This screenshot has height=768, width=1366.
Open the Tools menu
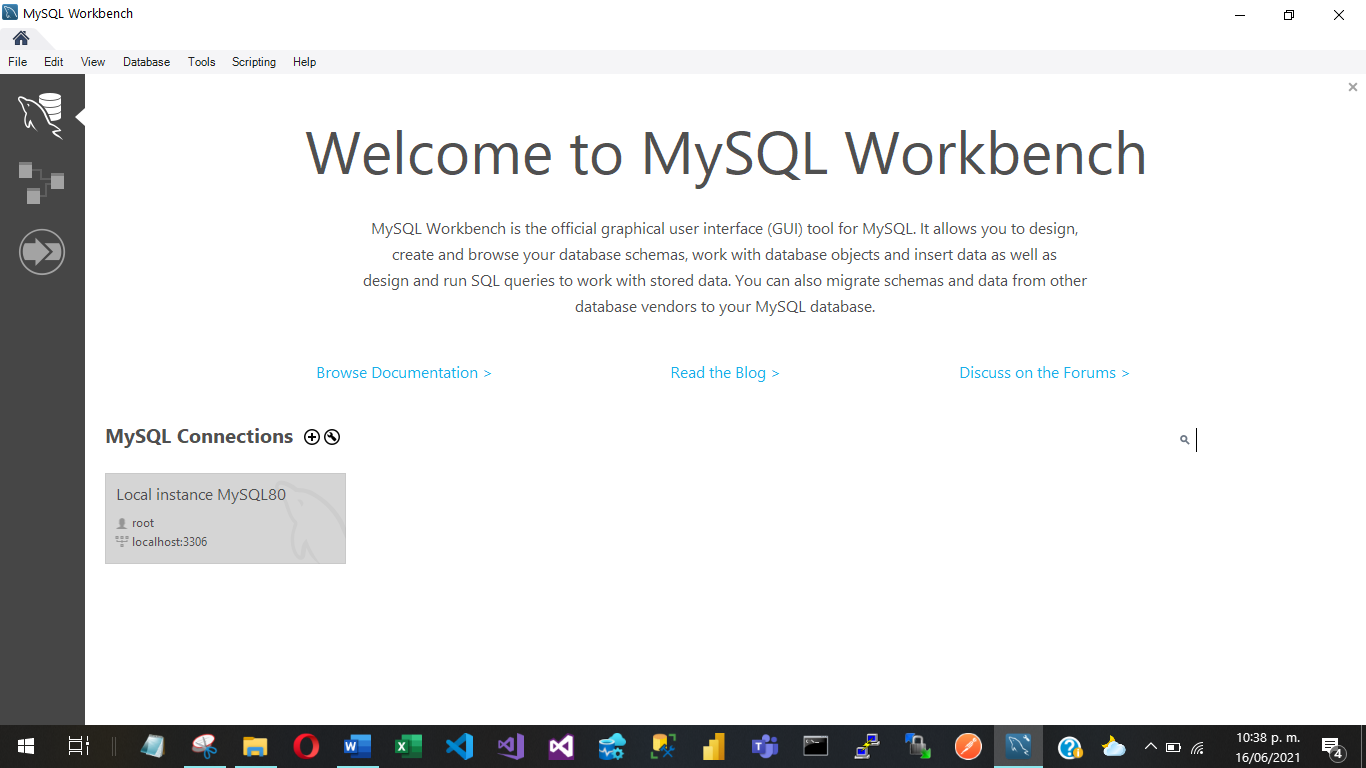201,62
